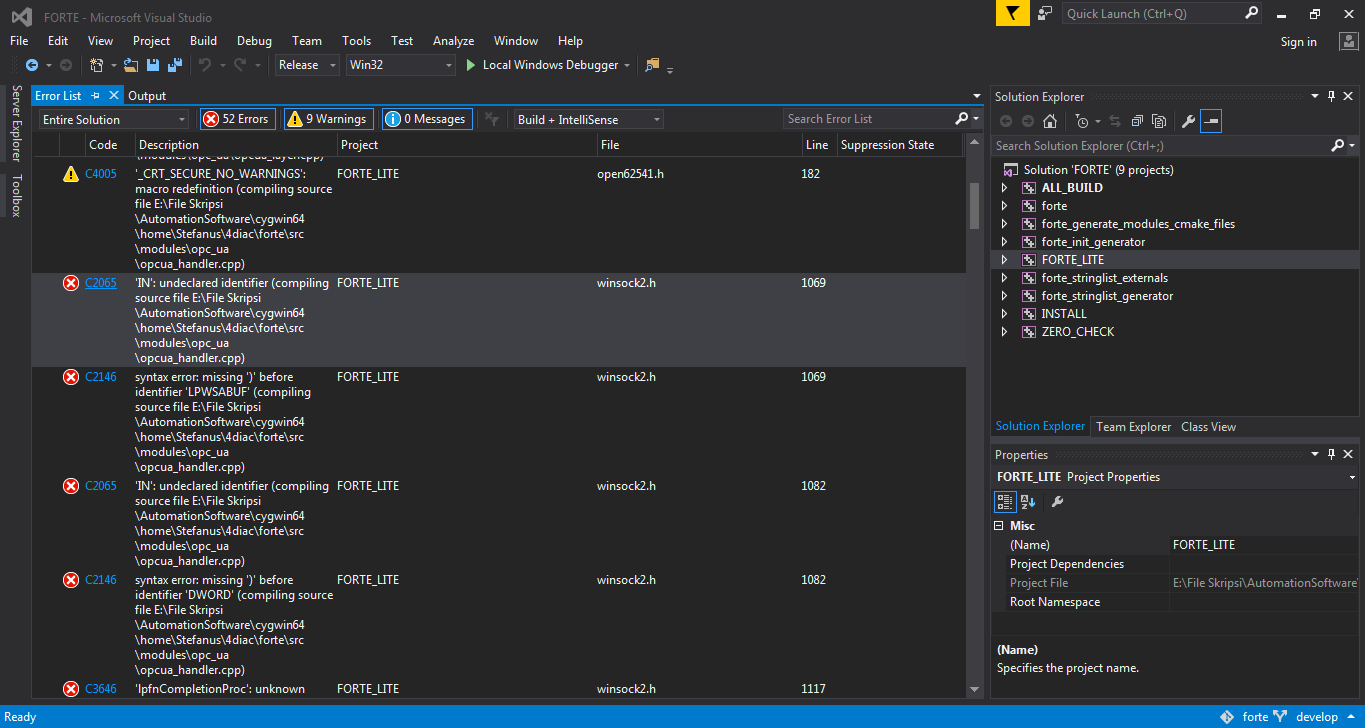Open the Server Explorer side tab
The height and width of the screenshot is (728, 1365).
[x=16, y=123]
